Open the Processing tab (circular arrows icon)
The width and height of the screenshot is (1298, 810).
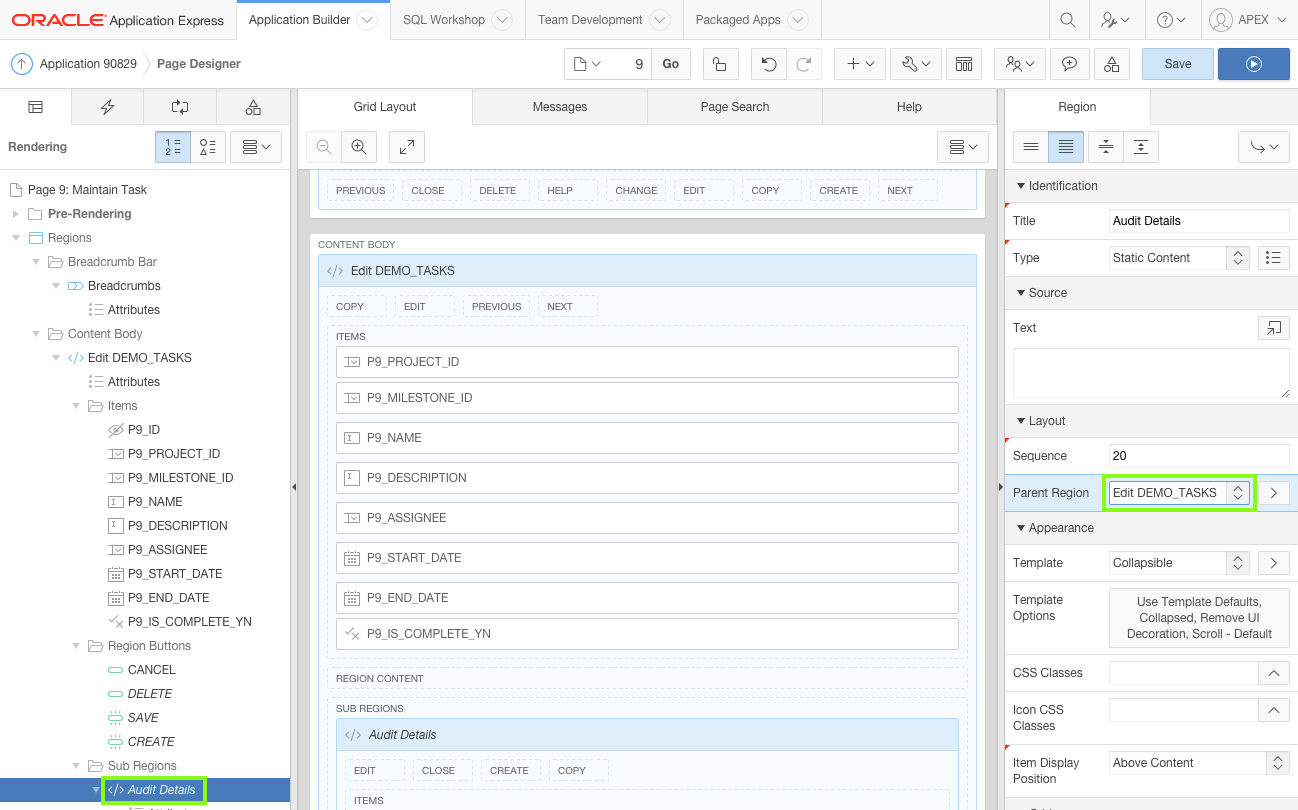click(179, 106)
